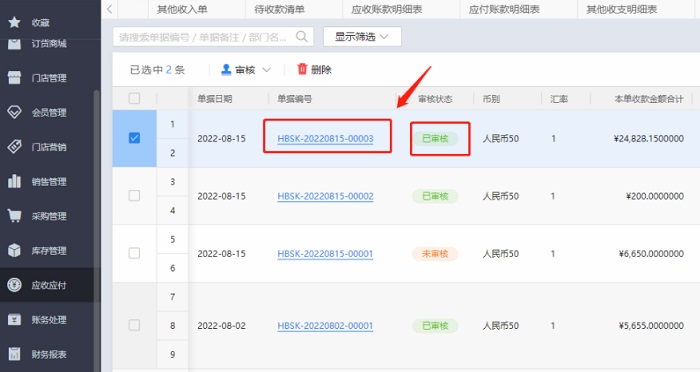The image size is (700, 372).
Task: Switch to the 应收账款明细表 tab
Action: pos(387,9)
